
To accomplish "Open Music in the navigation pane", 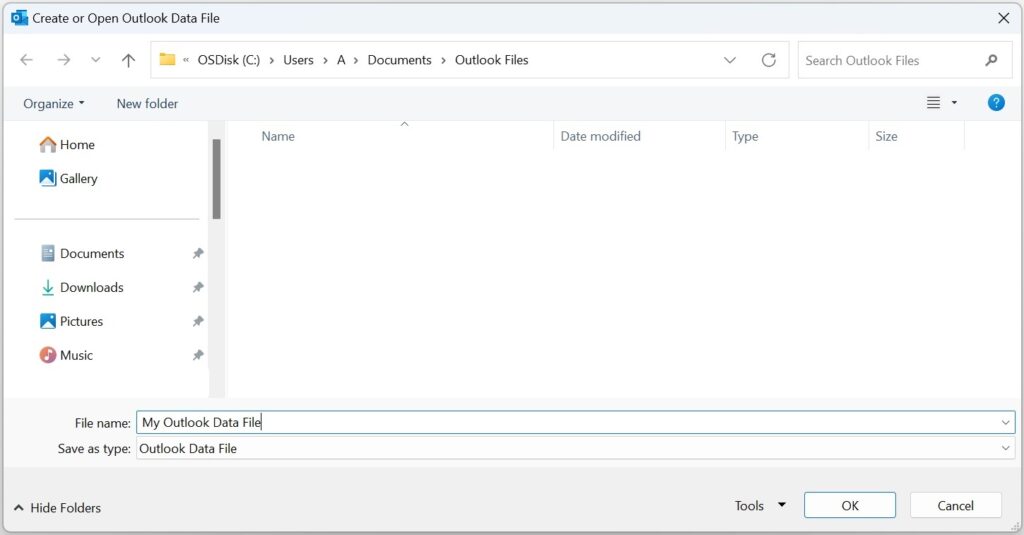I will point(66,355).
